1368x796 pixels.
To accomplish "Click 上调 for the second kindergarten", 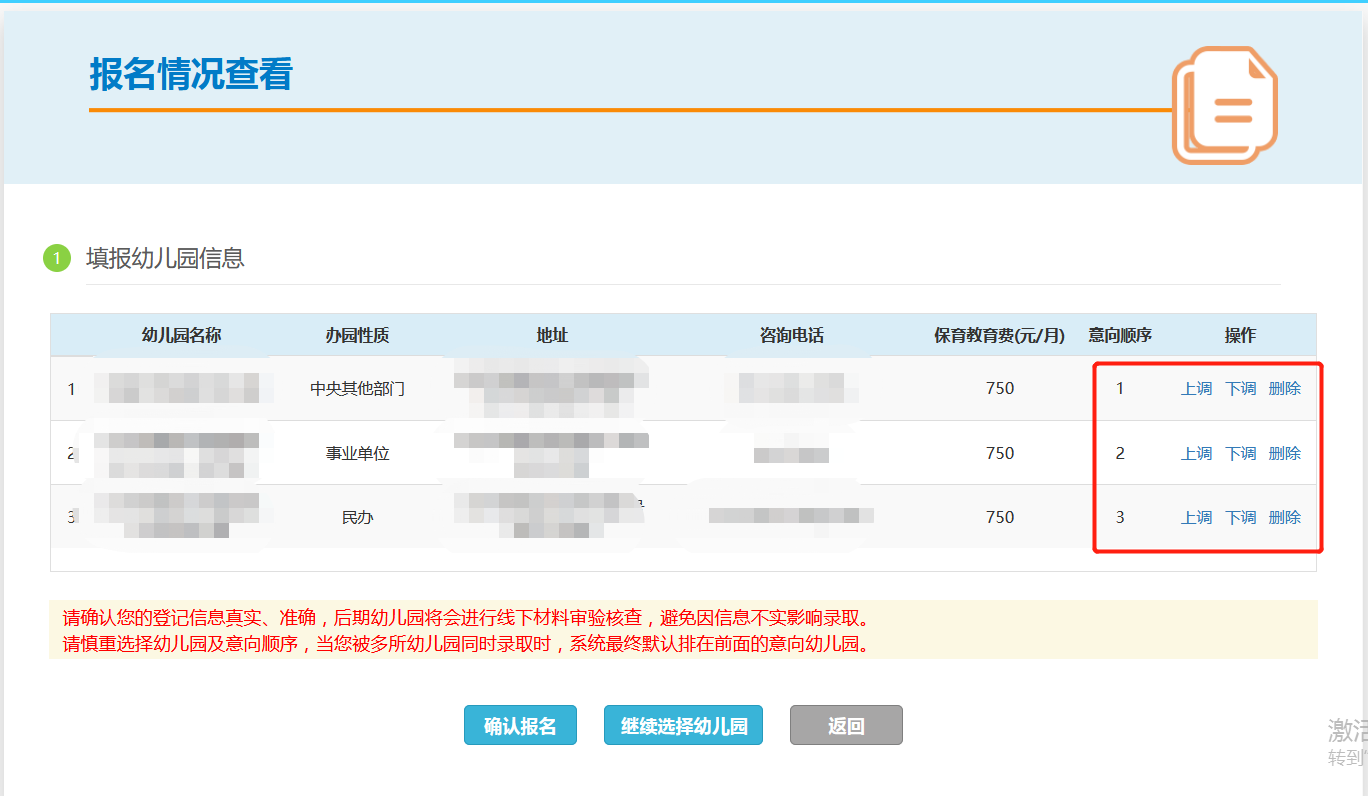I will pyautogui.click(x=1196, y=453).
